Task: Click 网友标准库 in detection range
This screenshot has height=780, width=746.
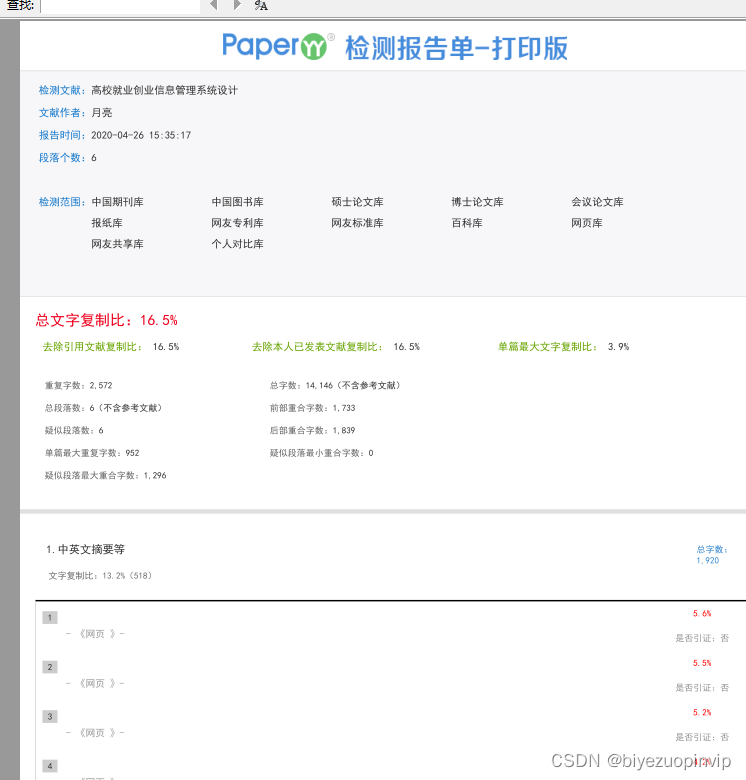Action: [x=357, y=223]
